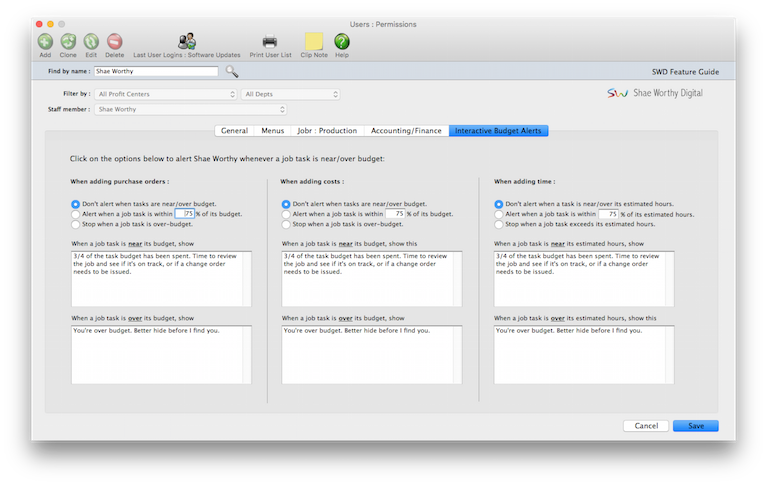Click the magnifying glass search icon
The image size is (767, 485).
pos(232,71)
